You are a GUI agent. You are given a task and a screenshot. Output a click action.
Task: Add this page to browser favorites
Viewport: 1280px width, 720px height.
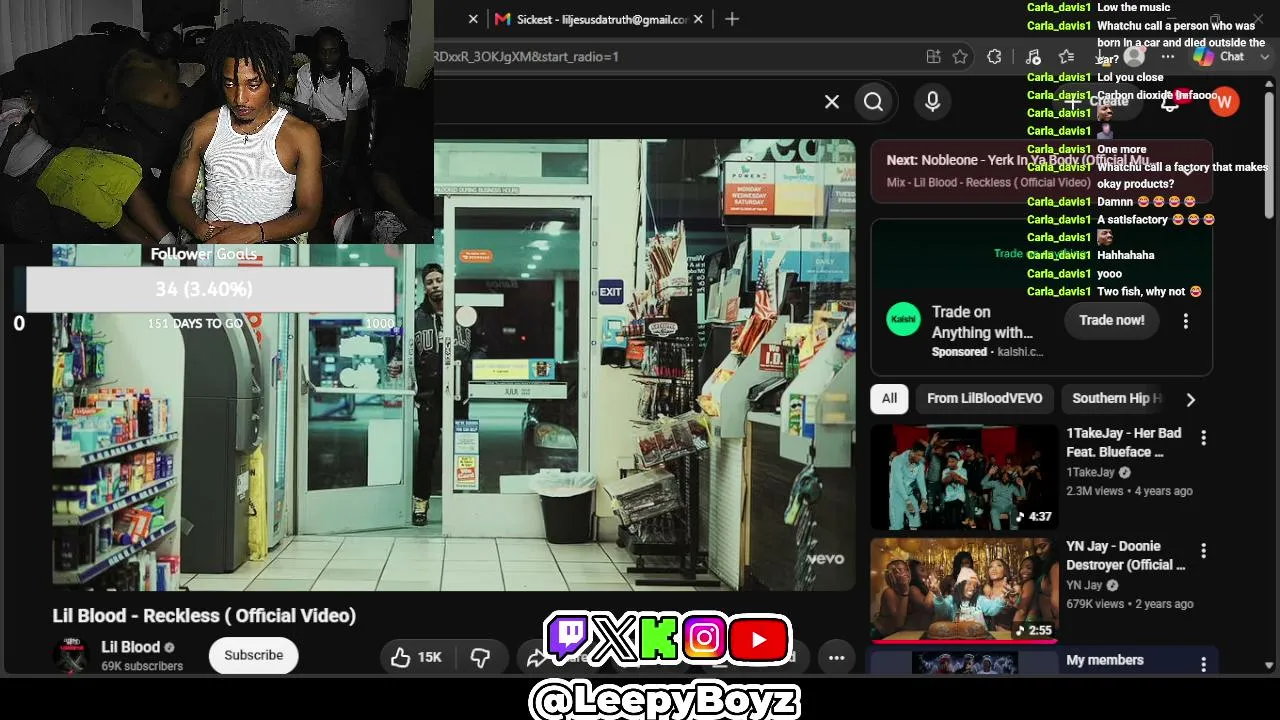[961, 57]
